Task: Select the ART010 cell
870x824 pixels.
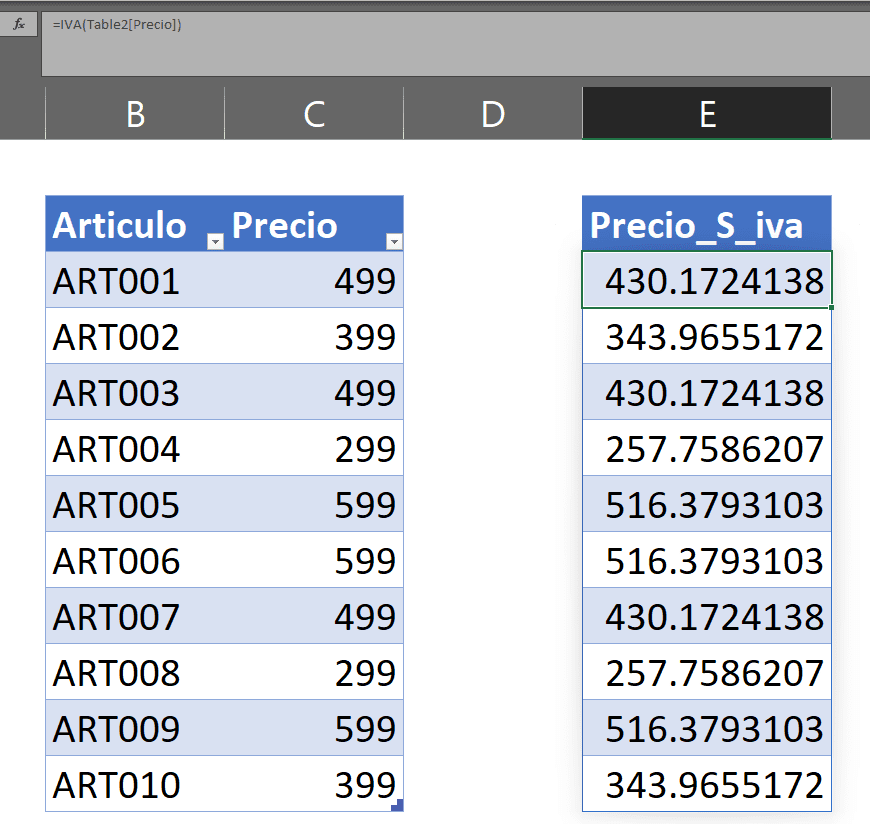Action: pos(116,785)
